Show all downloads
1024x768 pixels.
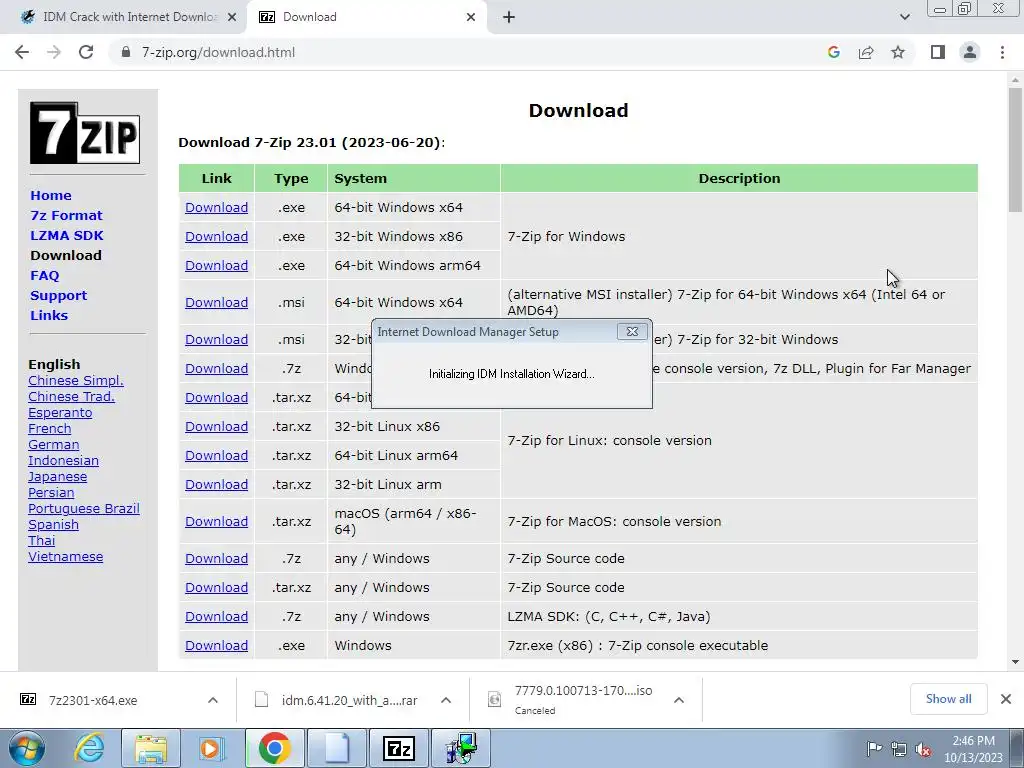point(948,699)
